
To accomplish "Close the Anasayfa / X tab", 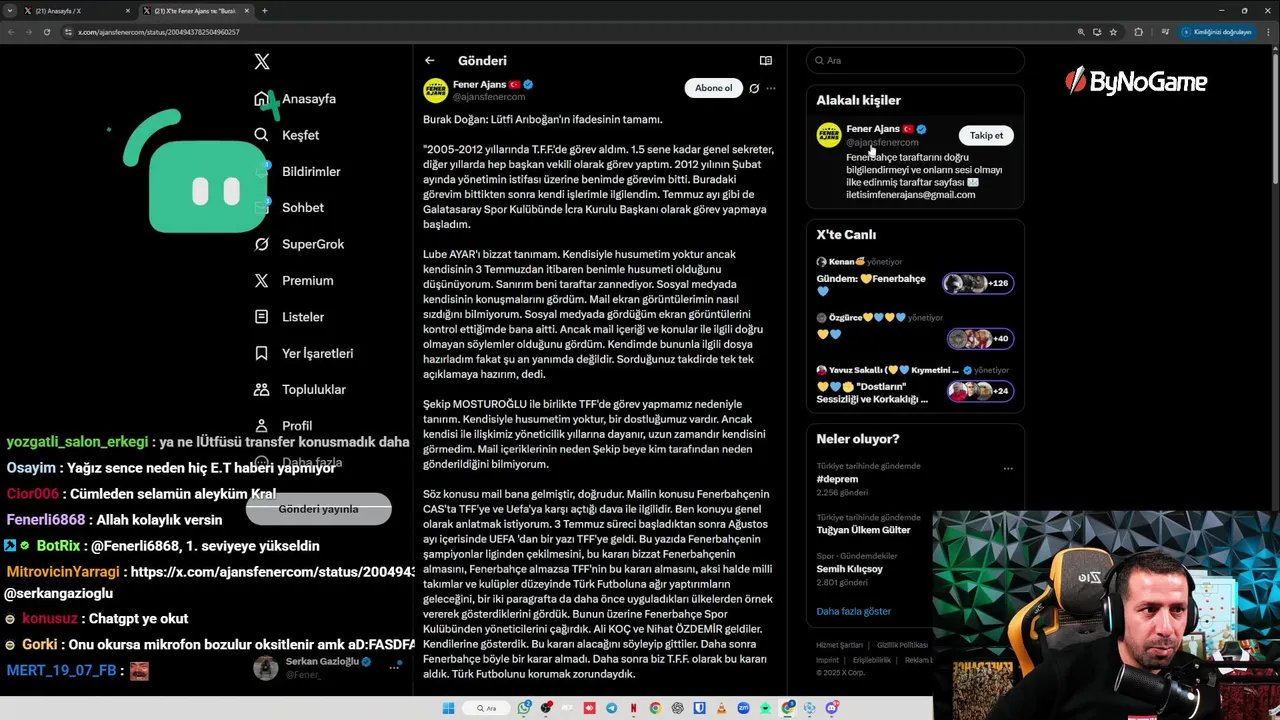I will click(128, 11).
